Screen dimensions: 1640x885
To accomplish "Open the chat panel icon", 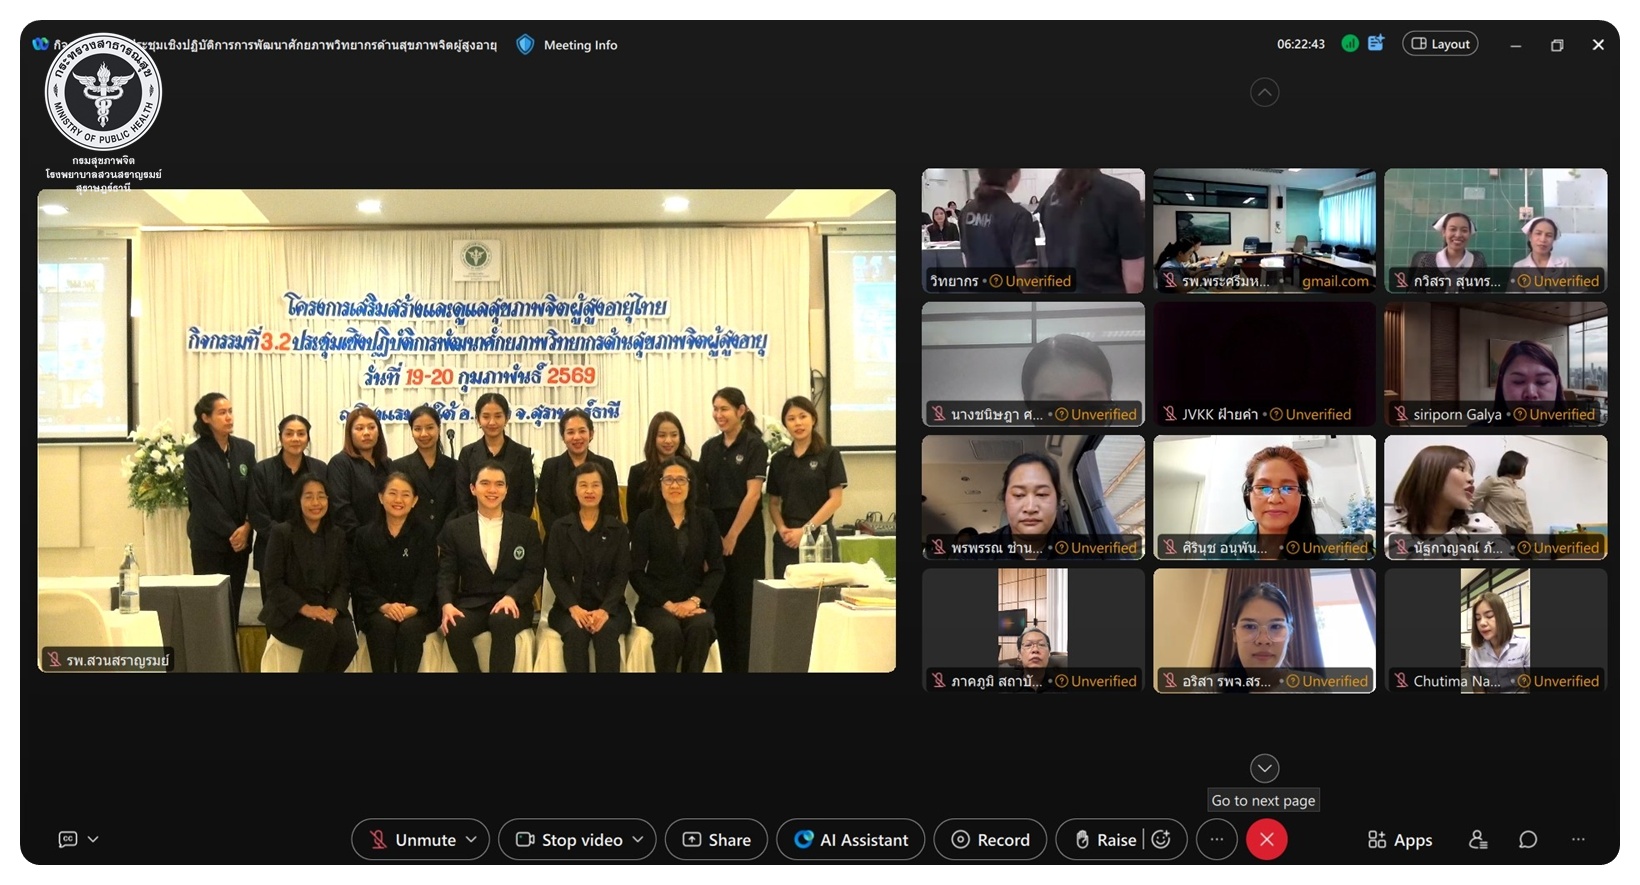I will click(1527, 840).
